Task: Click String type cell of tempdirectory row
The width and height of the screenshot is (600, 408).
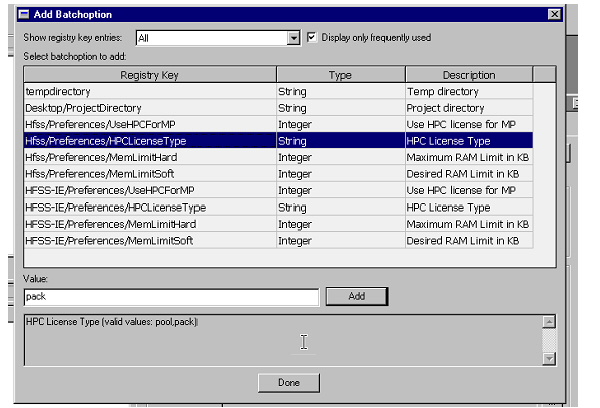Action: pyautogui.click(x=341, y=91)
